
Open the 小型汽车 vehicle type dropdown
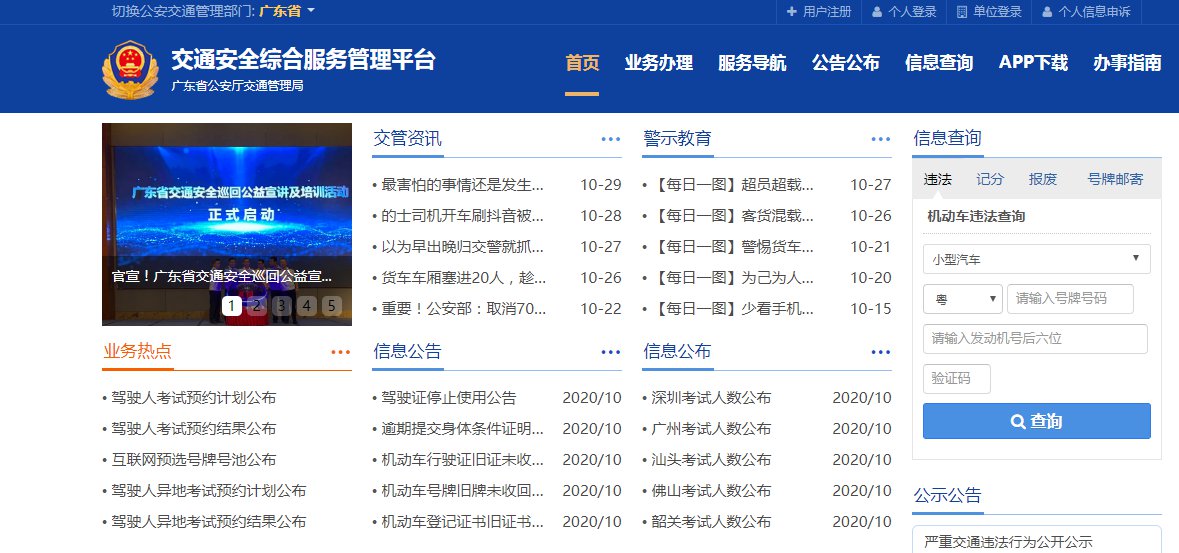coord(1036,259)
